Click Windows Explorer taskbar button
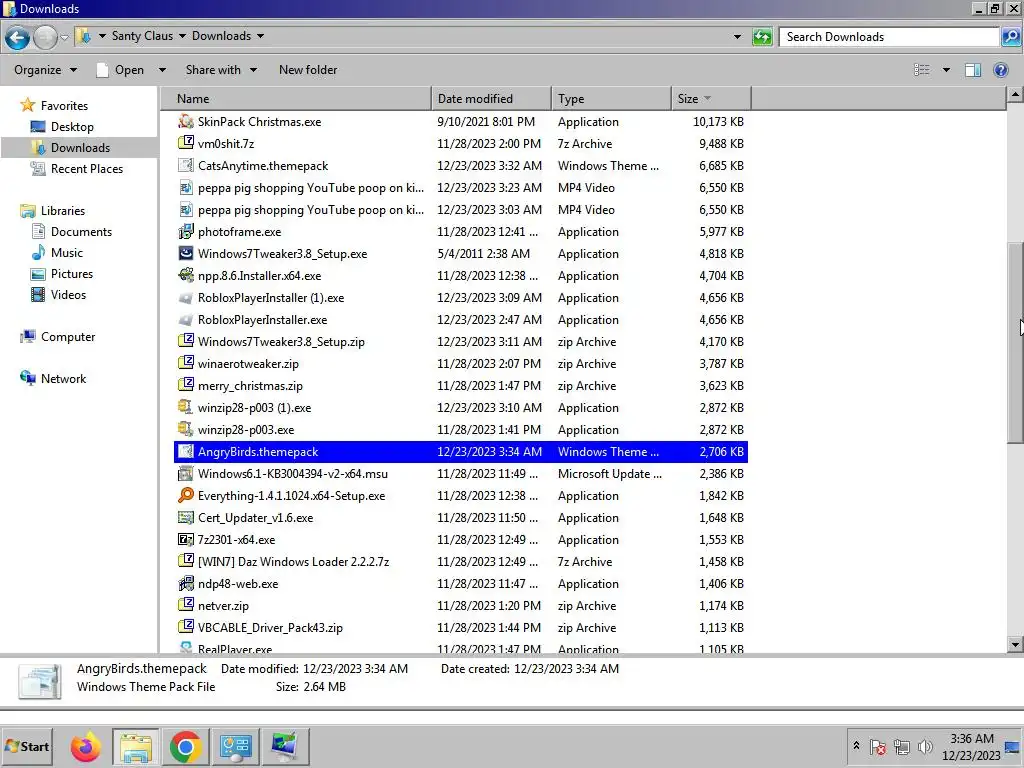 tap(136, 746)
